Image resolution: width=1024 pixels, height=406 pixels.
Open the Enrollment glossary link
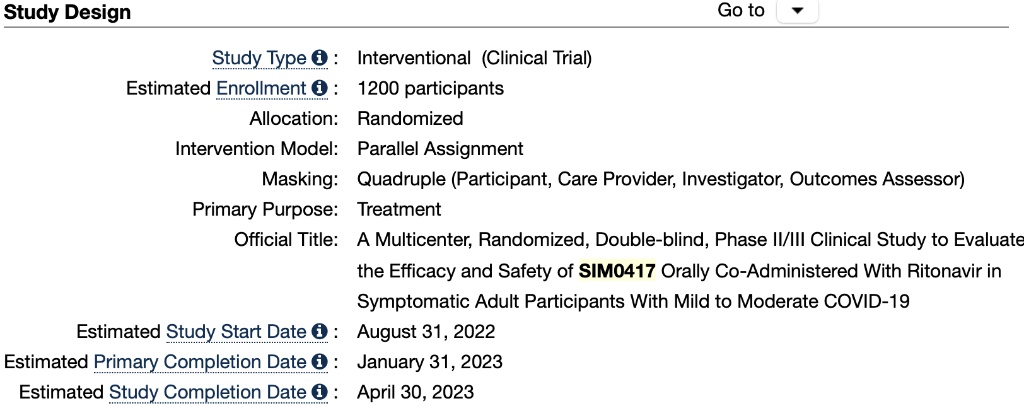click(x=261, y=88)
